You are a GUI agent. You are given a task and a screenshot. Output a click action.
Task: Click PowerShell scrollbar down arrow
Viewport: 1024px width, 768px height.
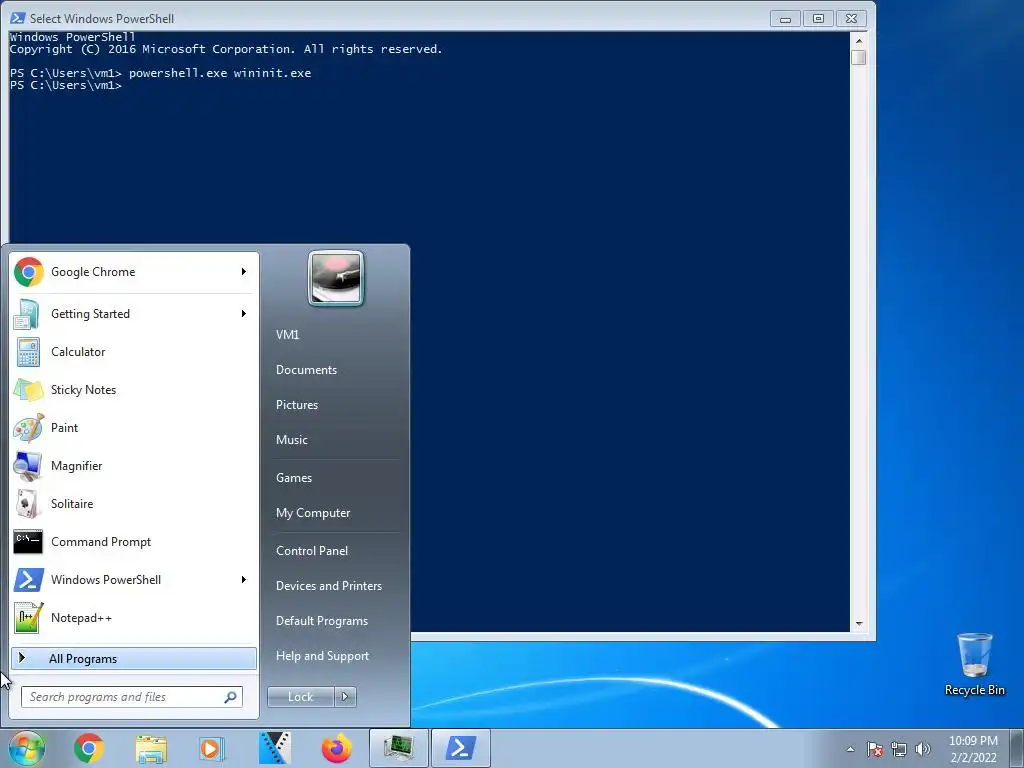click(859, 624)
